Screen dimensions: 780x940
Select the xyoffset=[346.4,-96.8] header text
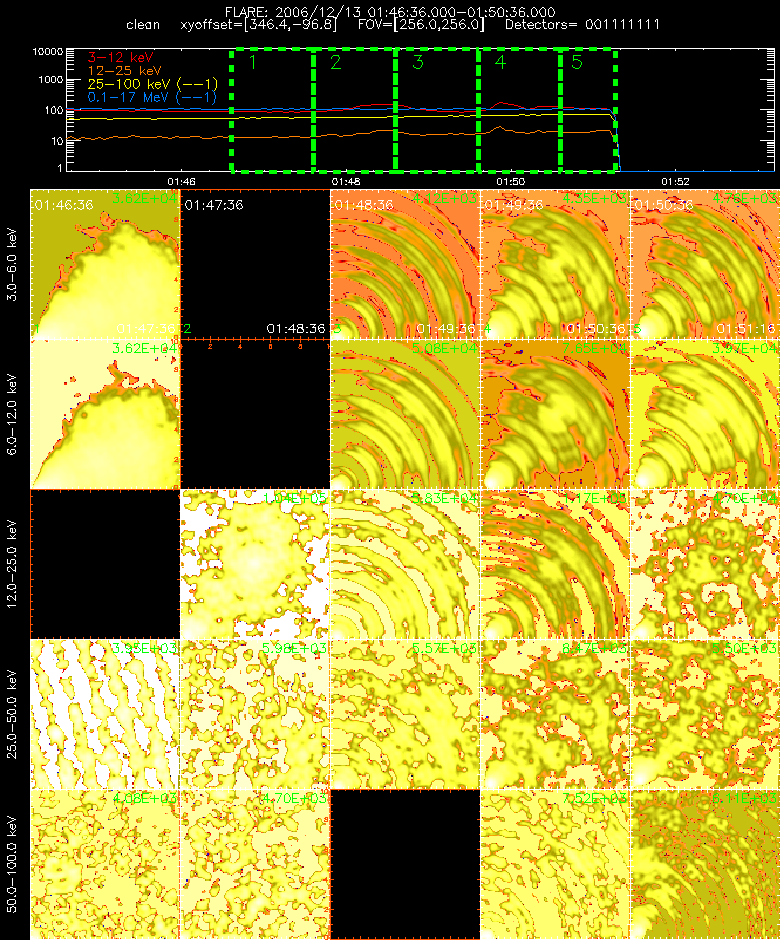tap(258, 25)
